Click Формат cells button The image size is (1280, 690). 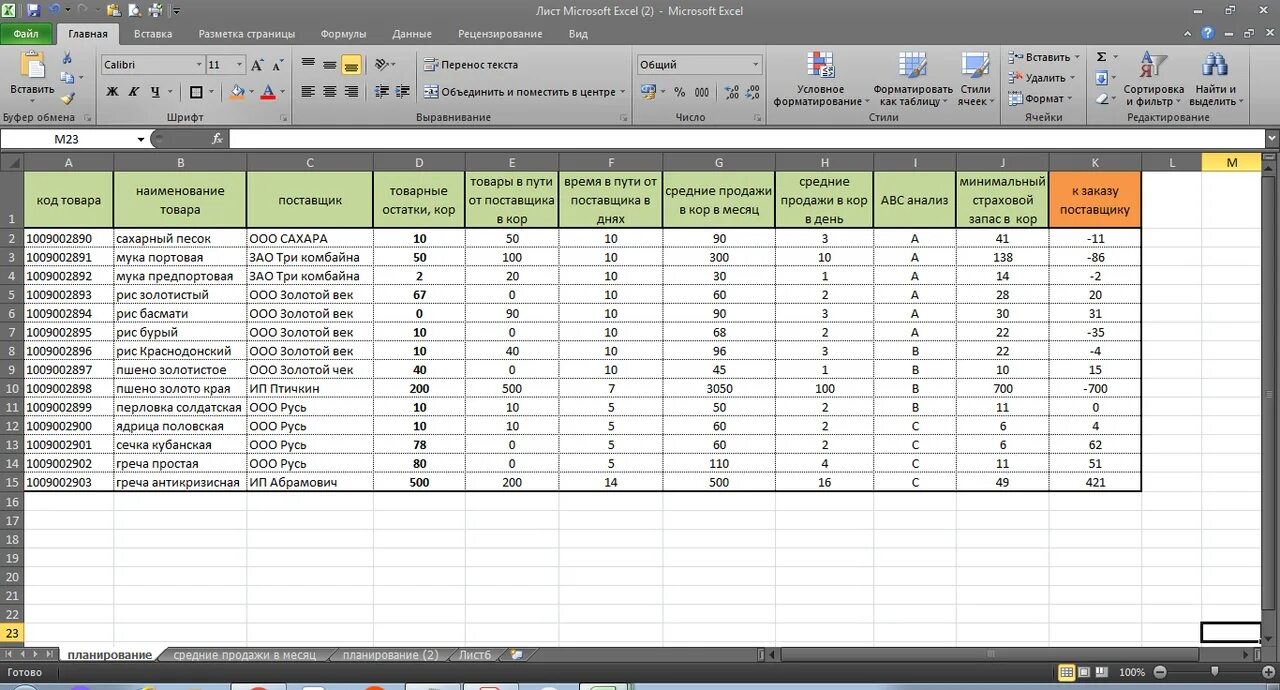(1041, 99)
